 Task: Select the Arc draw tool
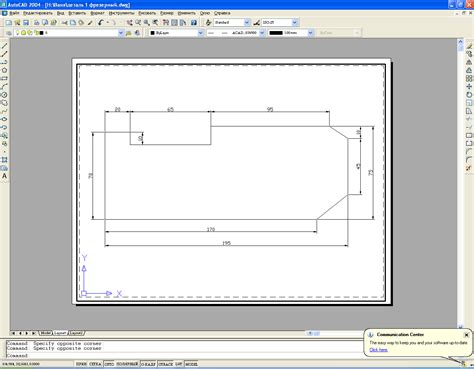tap(4, 87)
